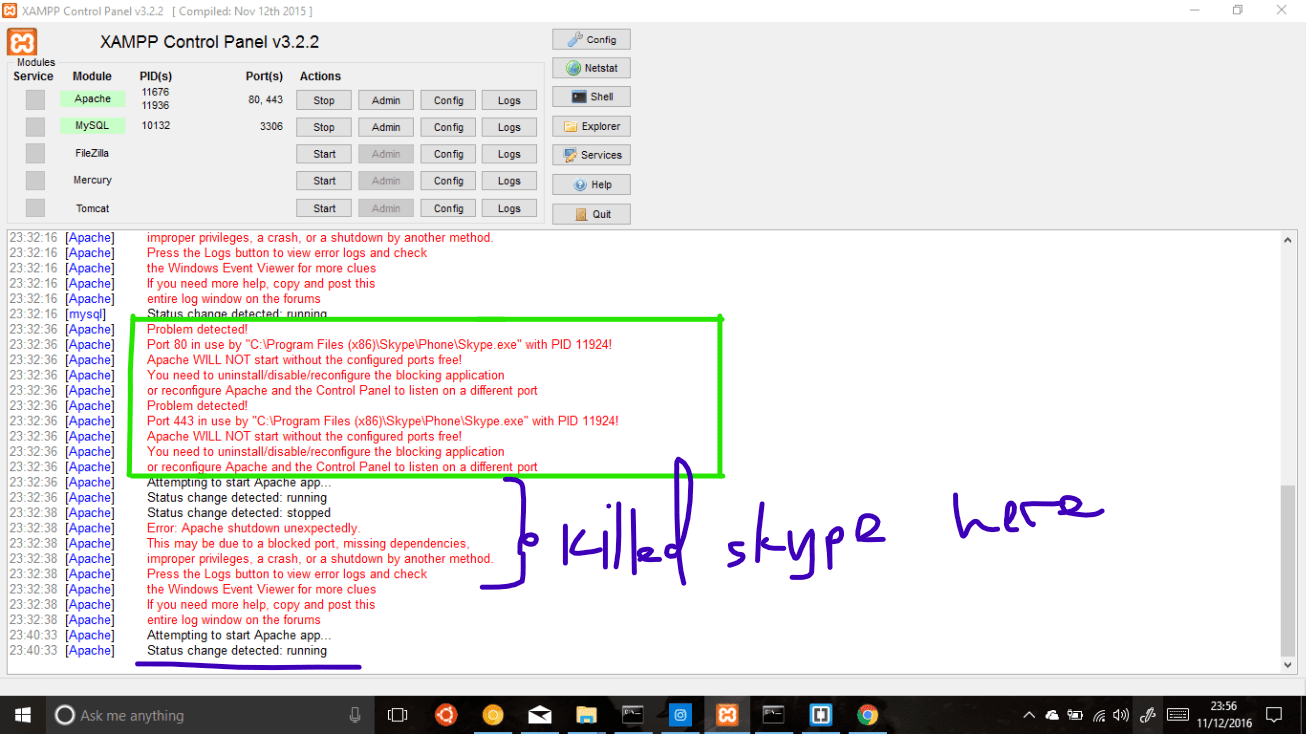Image resolution: width=1306 pixels, height=734 pixels.
Task: Click the log line "Port 80 in use by" Skype
Action: click(379, 344)
